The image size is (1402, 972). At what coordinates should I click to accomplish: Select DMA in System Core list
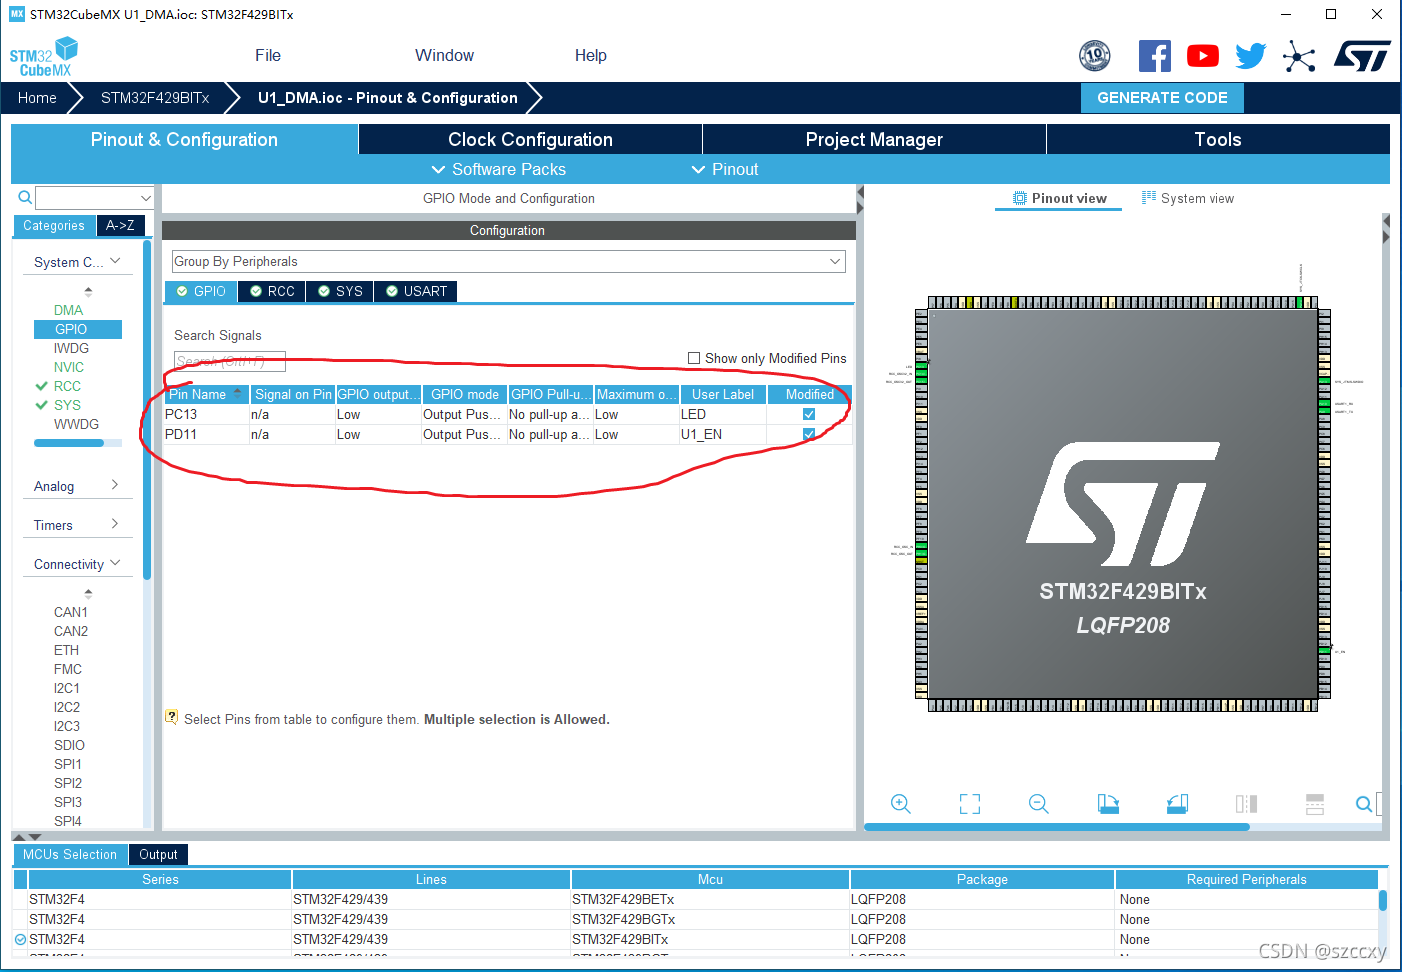pyautogui.click(x=68, y=310)
